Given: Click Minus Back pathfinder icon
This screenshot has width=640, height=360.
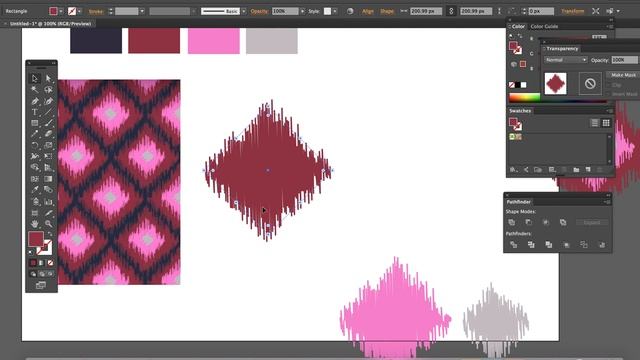Looking at the screenshot, I should click(602, 244).
